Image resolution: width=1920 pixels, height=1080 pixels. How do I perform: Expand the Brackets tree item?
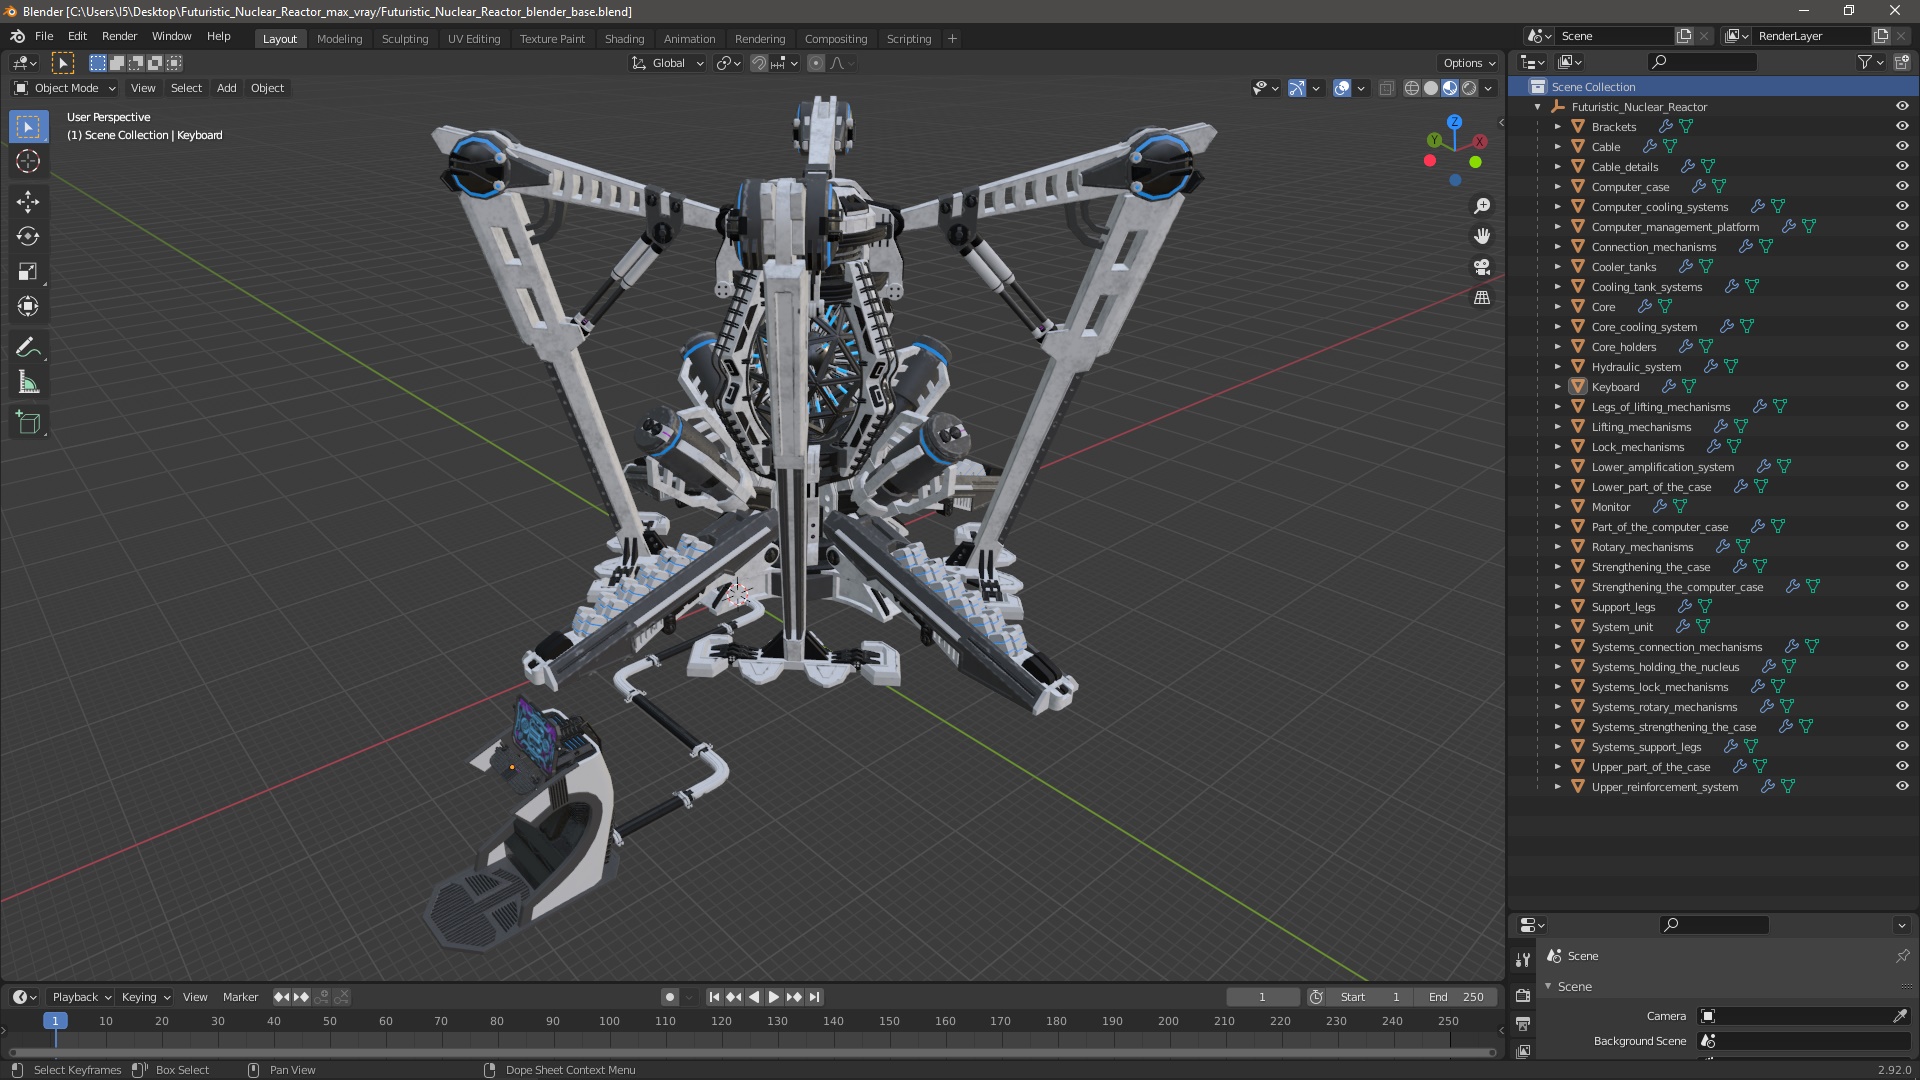1557,127
